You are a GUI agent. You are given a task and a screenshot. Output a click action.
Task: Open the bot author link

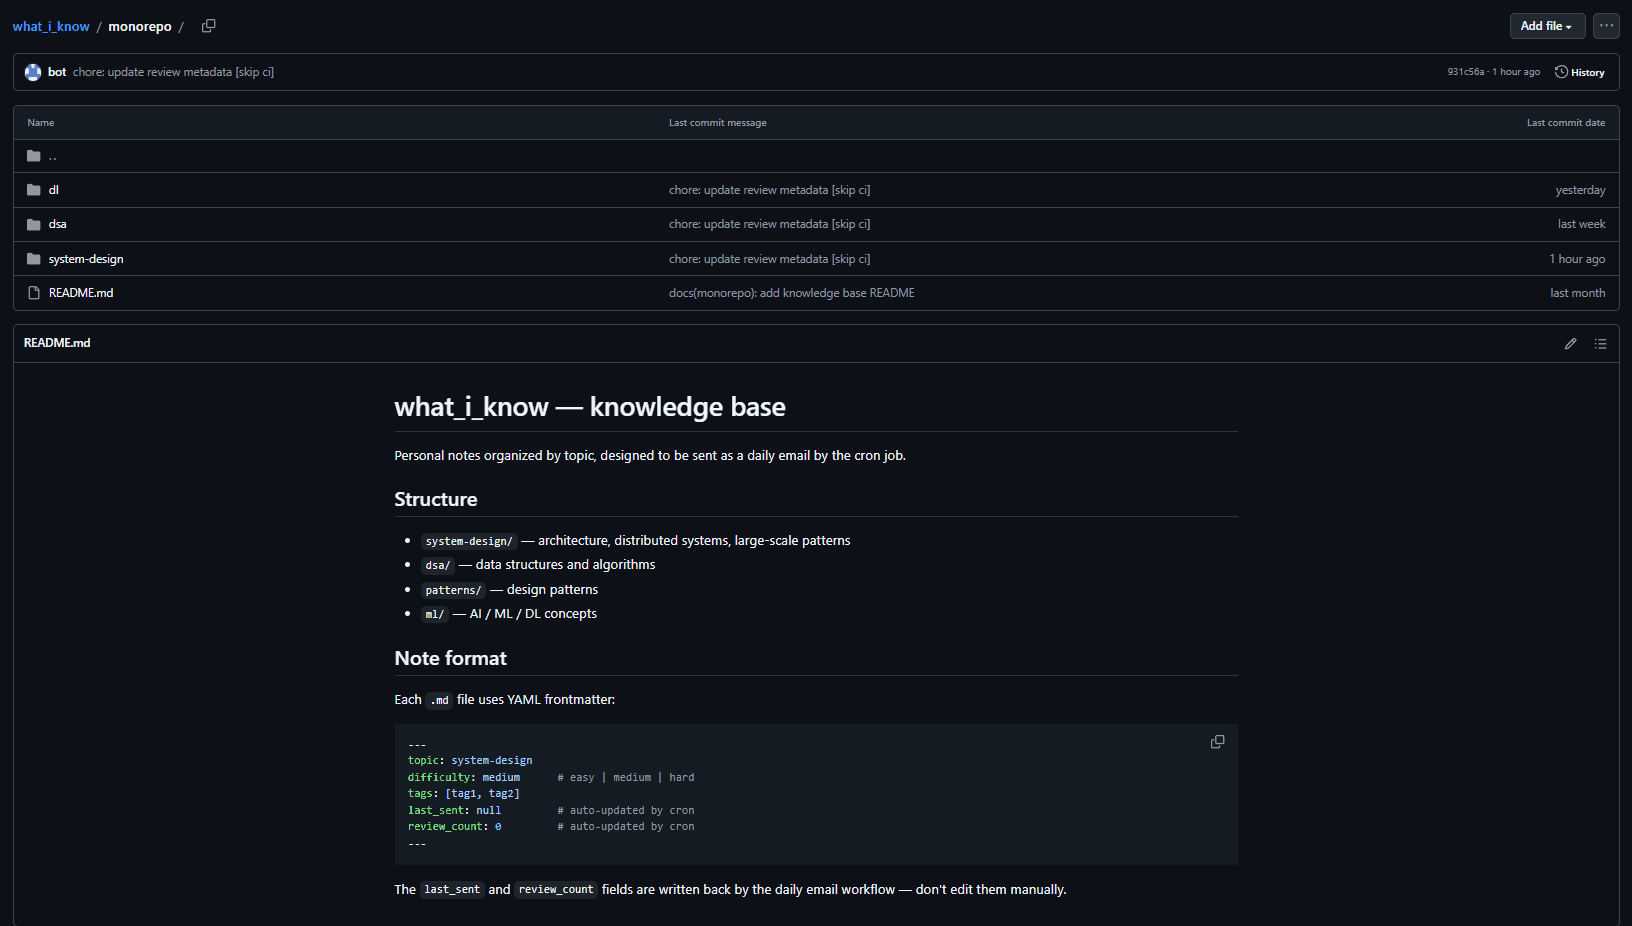click(57, 72)
